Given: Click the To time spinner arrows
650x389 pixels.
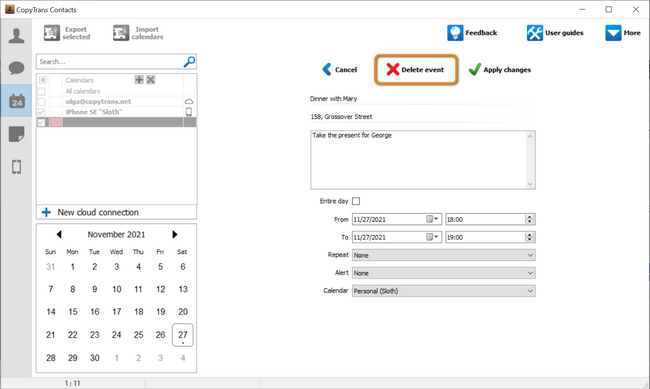Looking at the screenshot, I should coord(529,237).
